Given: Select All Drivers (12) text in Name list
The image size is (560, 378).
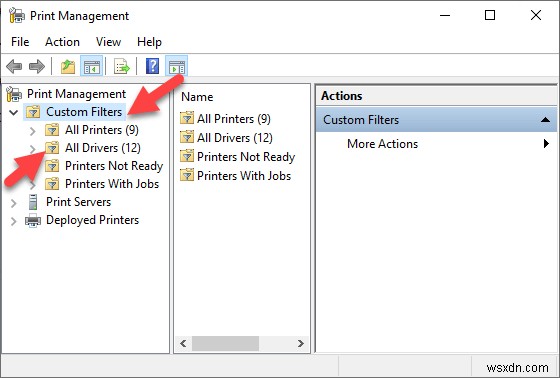Looking at the screenshot, I should coord(235,137).
